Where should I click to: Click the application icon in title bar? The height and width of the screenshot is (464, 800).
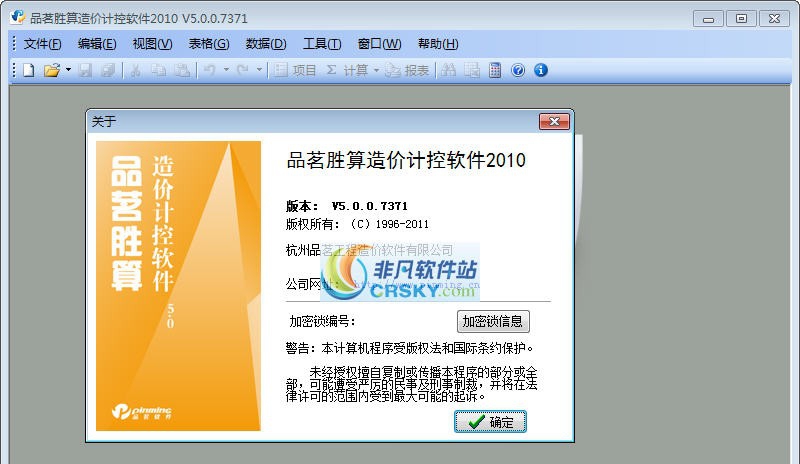click(17, 17)
